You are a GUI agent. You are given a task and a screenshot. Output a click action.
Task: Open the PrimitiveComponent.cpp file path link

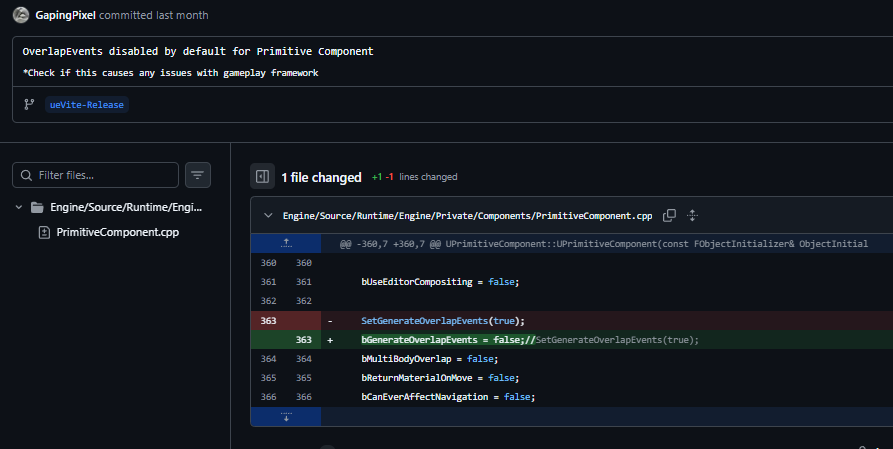[x=468, y=216]
